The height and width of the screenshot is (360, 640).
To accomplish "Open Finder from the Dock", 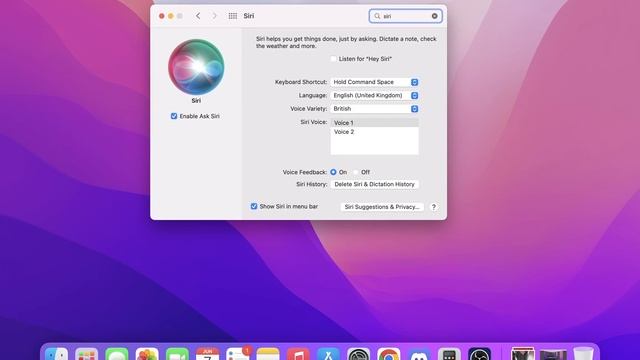I will (56, 354).
